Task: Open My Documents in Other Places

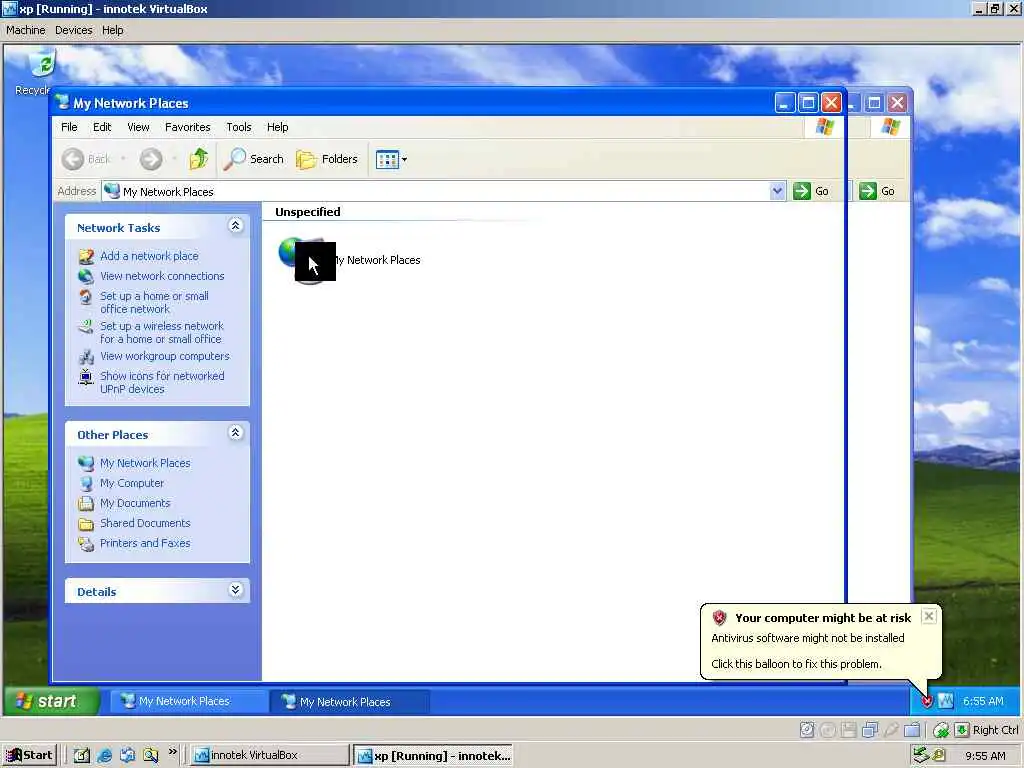Action: coord(135,503)
